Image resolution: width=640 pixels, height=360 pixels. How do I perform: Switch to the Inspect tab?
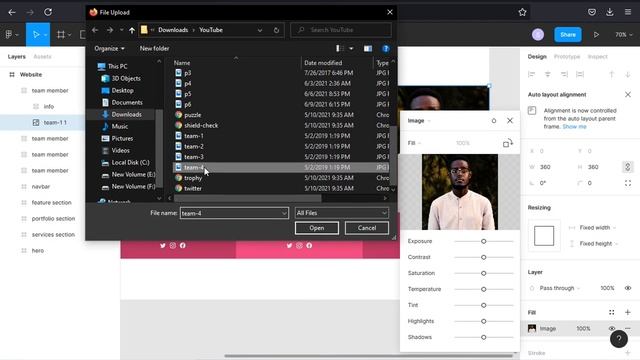(x=598, y=57)
